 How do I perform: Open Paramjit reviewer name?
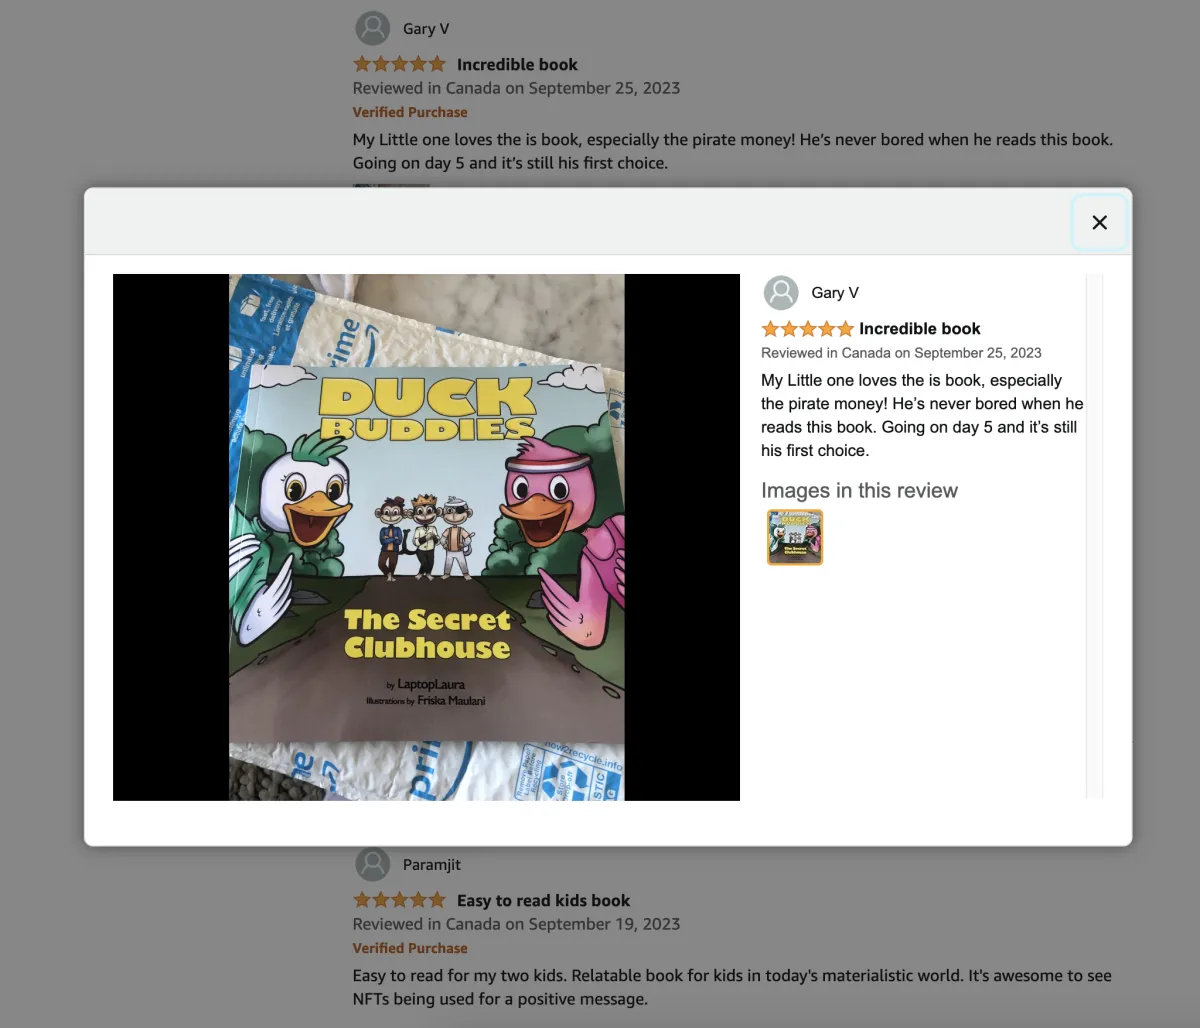[432, 865]
